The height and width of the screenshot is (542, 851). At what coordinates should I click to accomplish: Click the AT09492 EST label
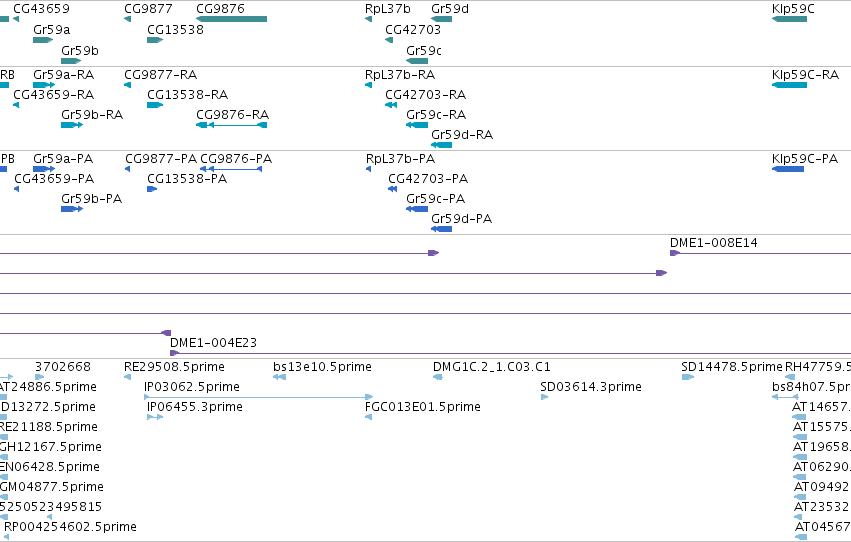click(822, 487)
